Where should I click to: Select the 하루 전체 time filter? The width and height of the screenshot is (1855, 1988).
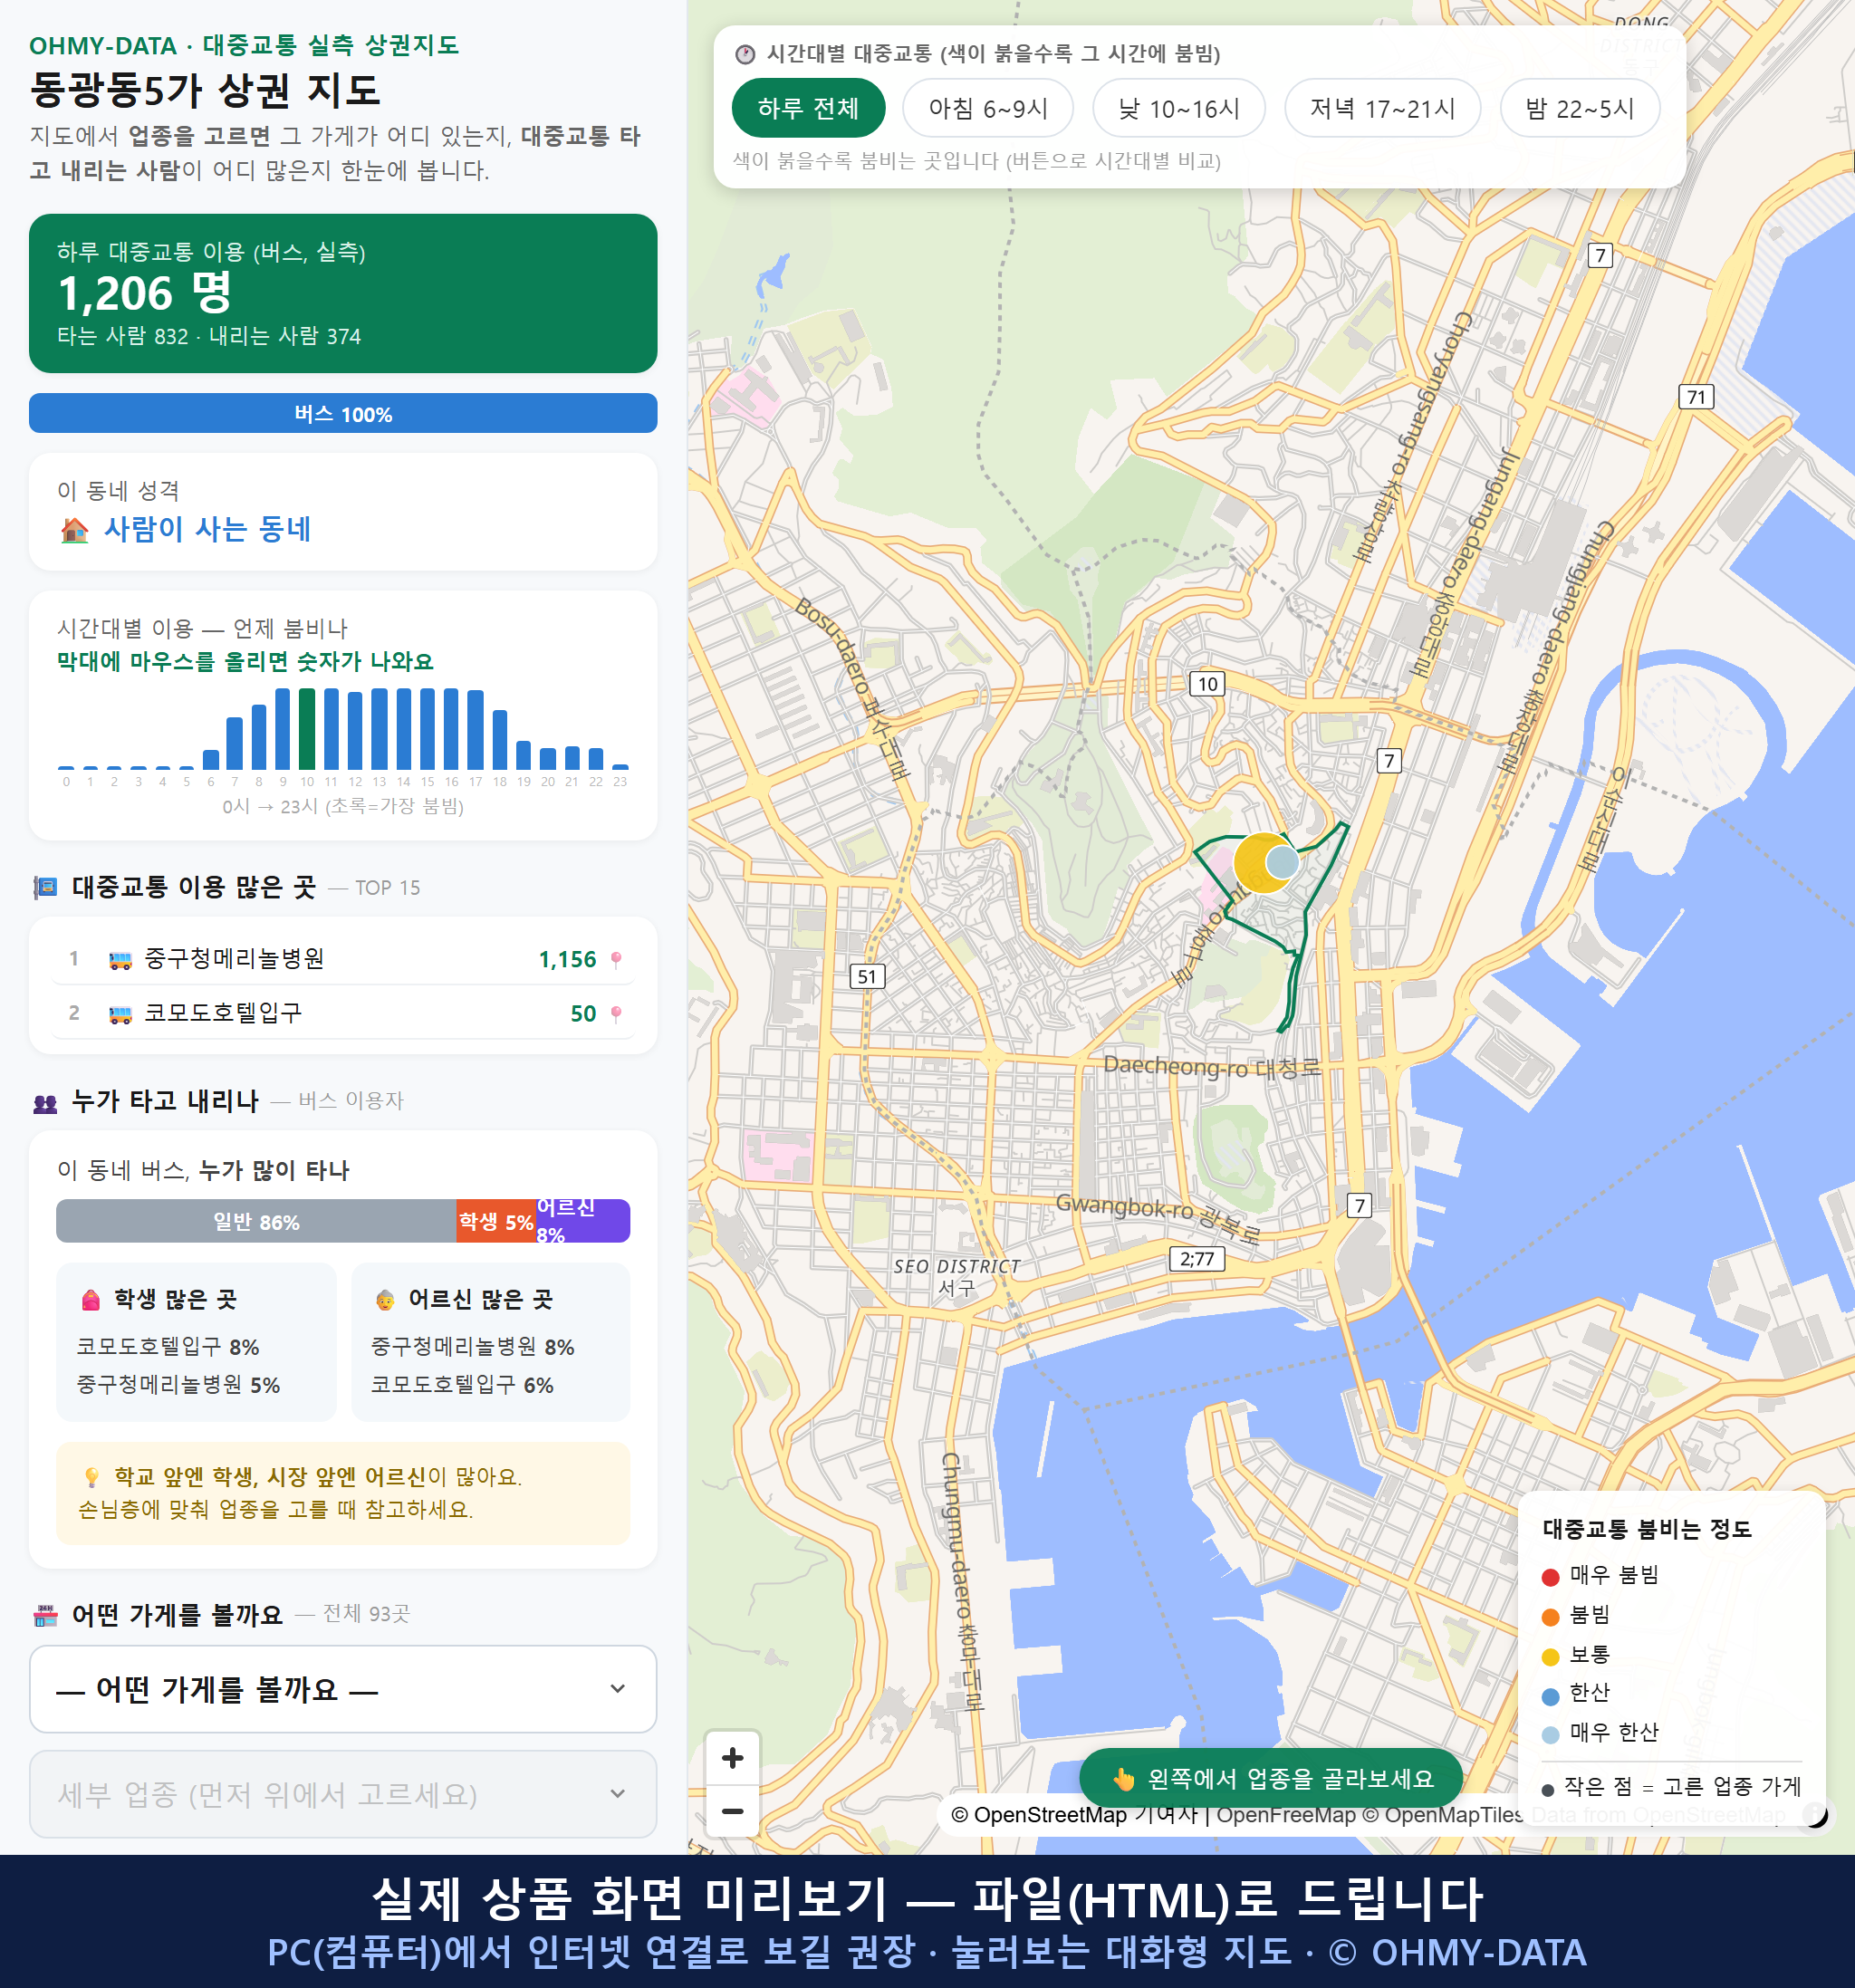808,108
